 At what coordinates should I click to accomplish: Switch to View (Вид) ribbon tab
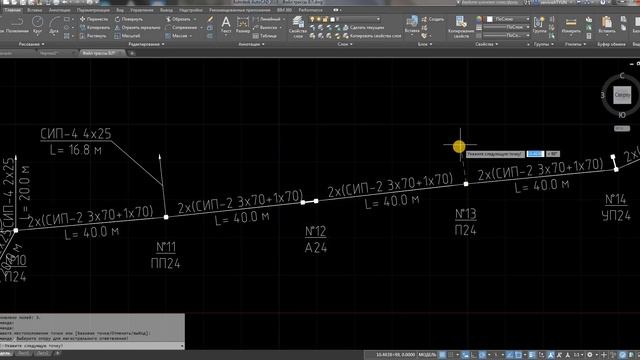(x=120, y=10)
